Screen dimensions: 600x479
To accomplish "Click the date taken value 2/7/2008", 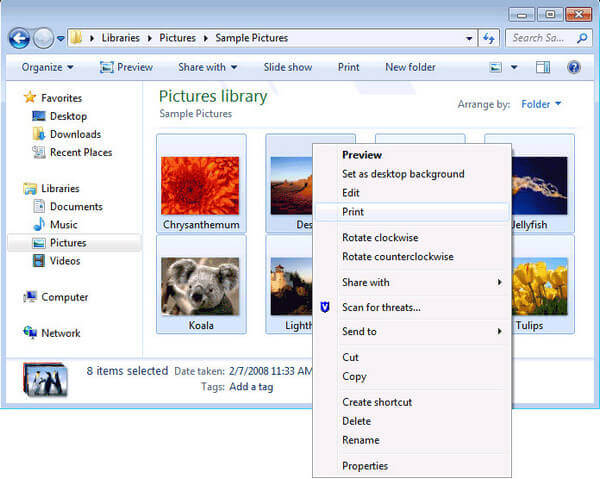I will coord(271,371).
